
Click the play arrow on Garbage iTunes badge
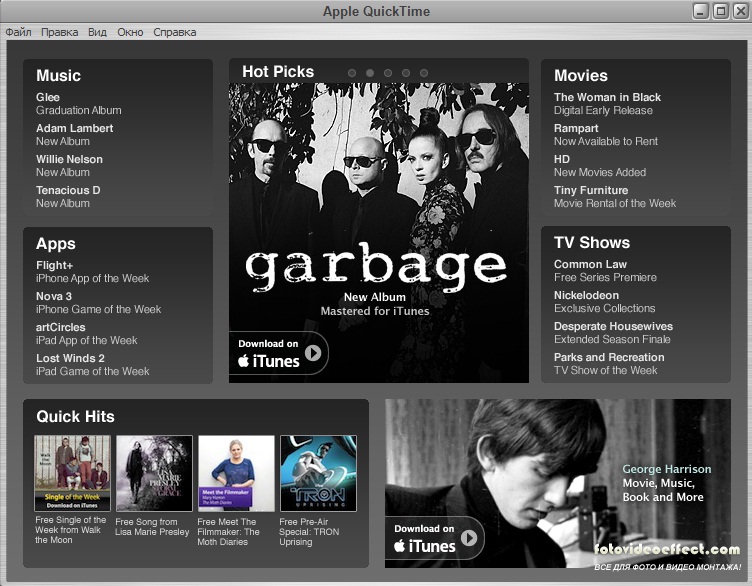tap(313, 353)
